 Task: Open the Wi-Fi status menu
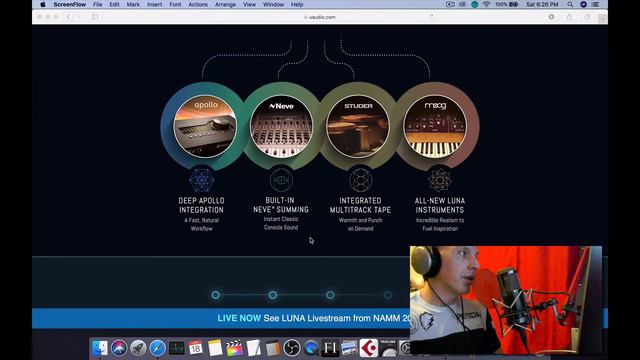[486, 4]
